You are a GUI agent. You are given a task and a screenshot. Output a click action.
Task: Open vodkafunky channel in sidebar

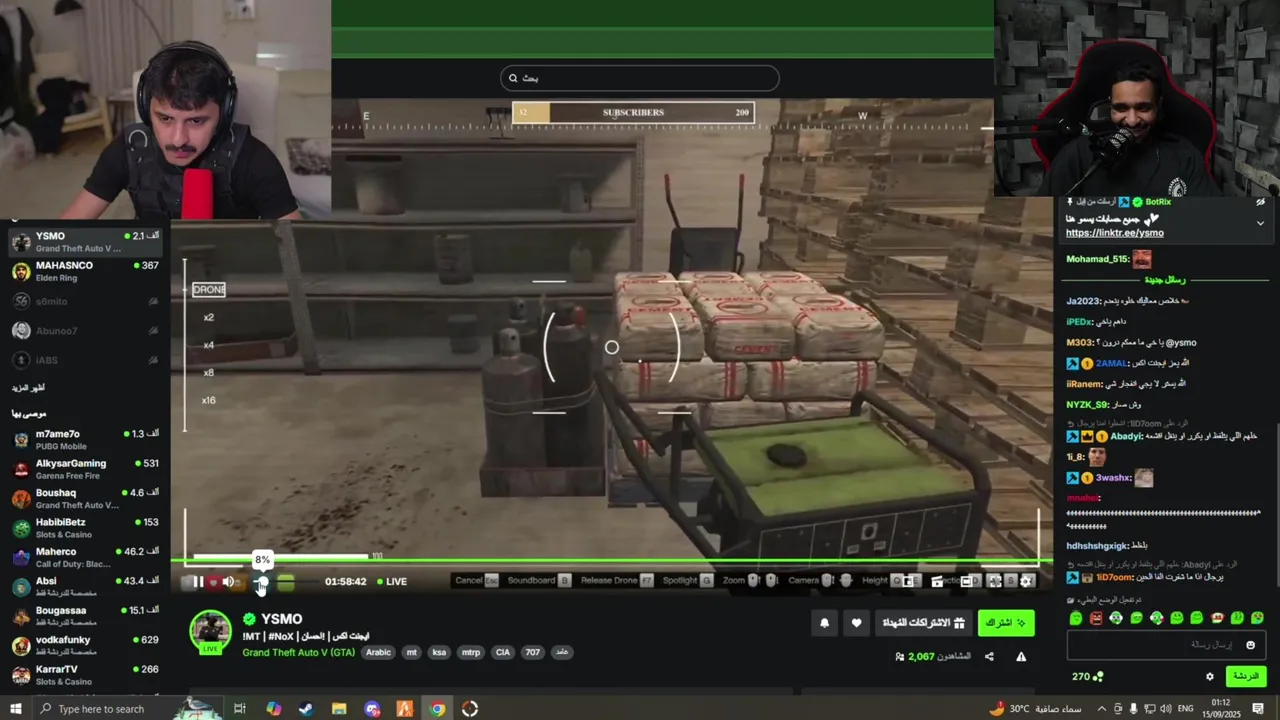tap(85, 645)
